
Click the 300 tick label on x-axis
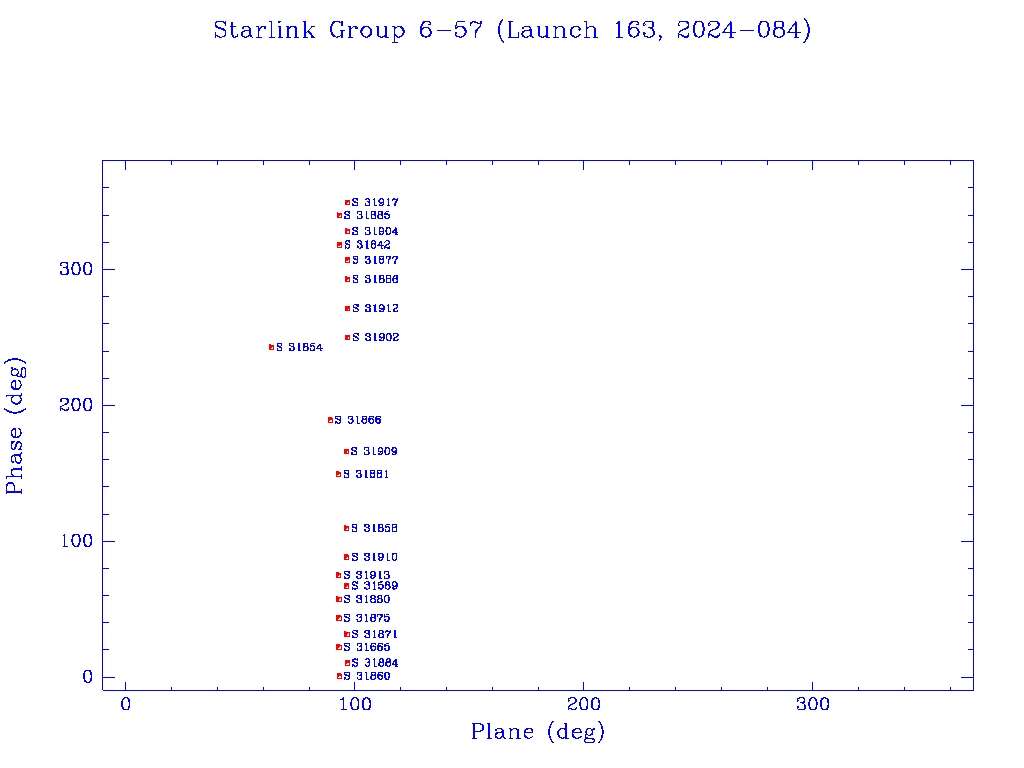click(812, 705)
